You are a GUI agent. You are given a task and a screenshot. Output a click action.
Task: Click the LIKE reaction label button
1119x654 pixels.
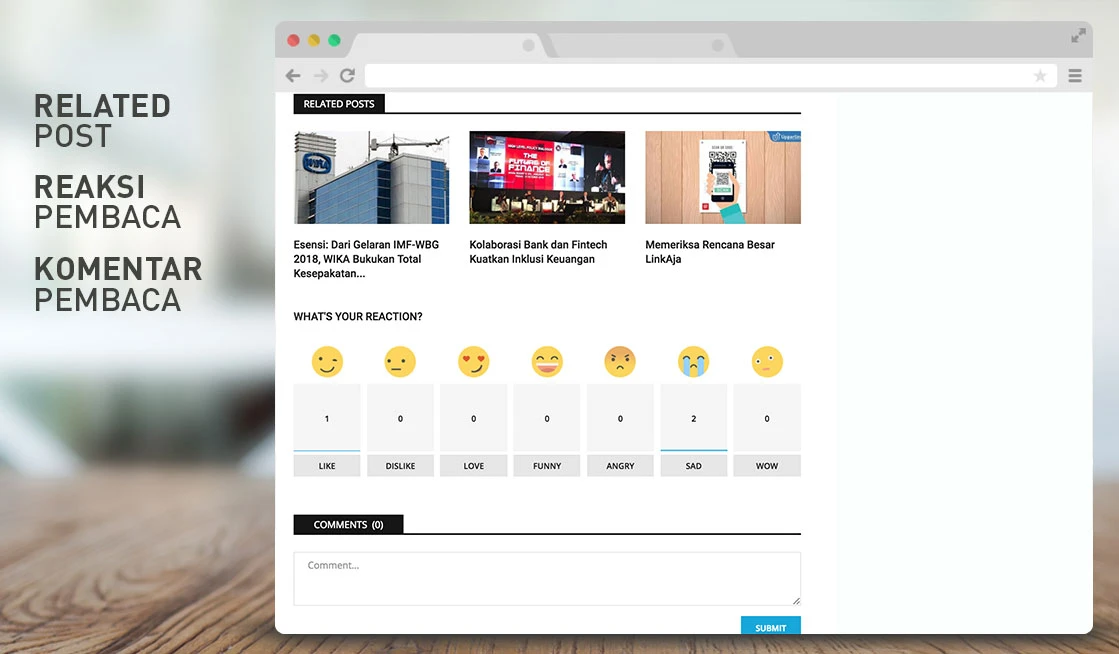327,466
